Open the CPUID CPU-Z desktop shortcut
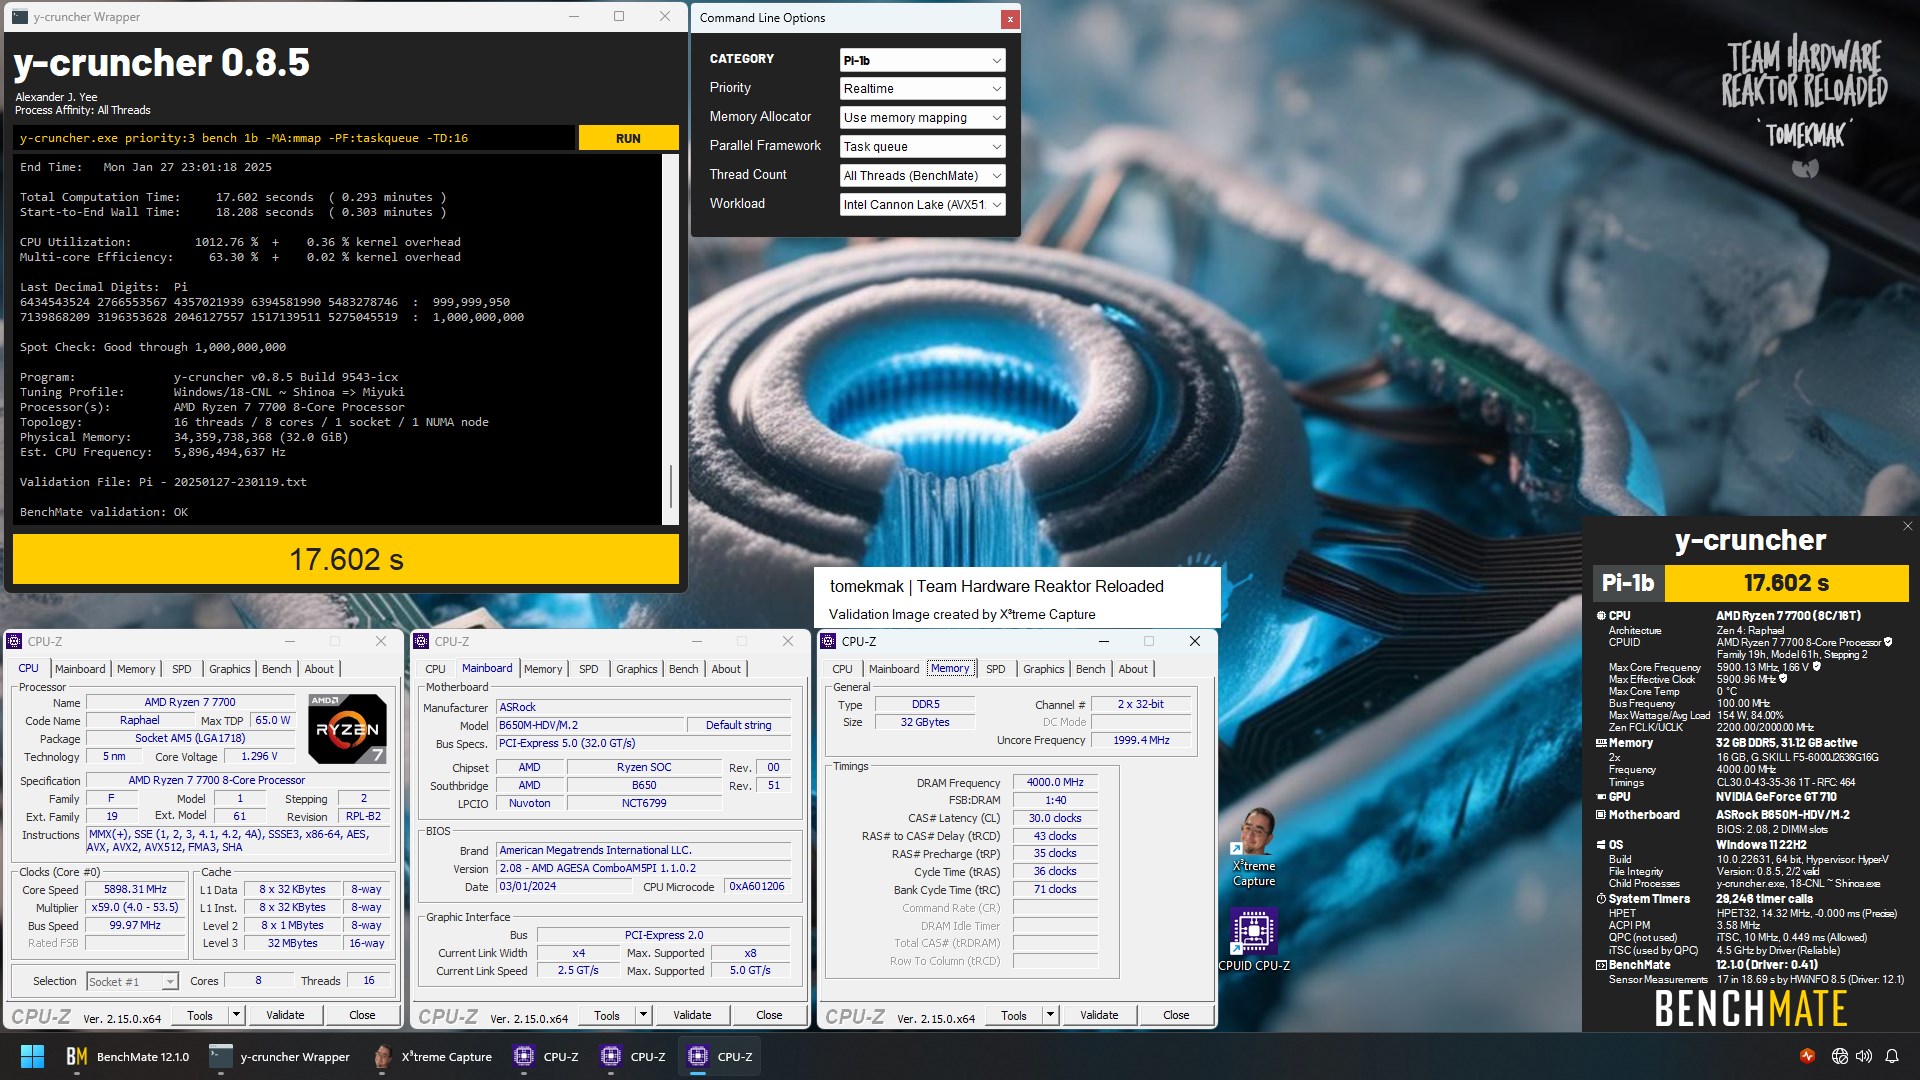The height and width of the screenshot is (1080, 1920). (x=1254, y=938)
